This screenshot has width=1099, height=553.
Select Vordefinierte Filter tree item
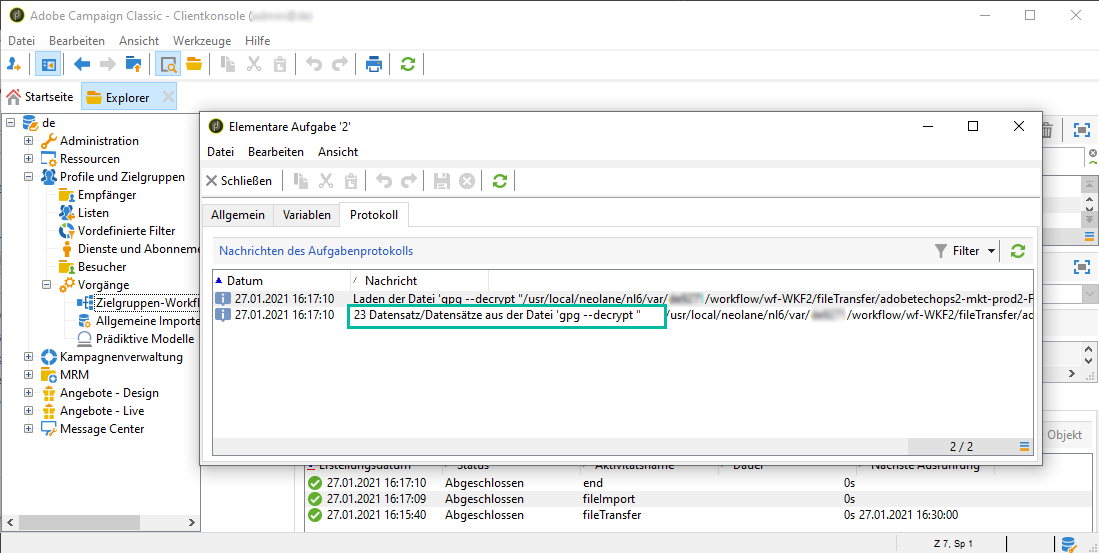(127, 231)
